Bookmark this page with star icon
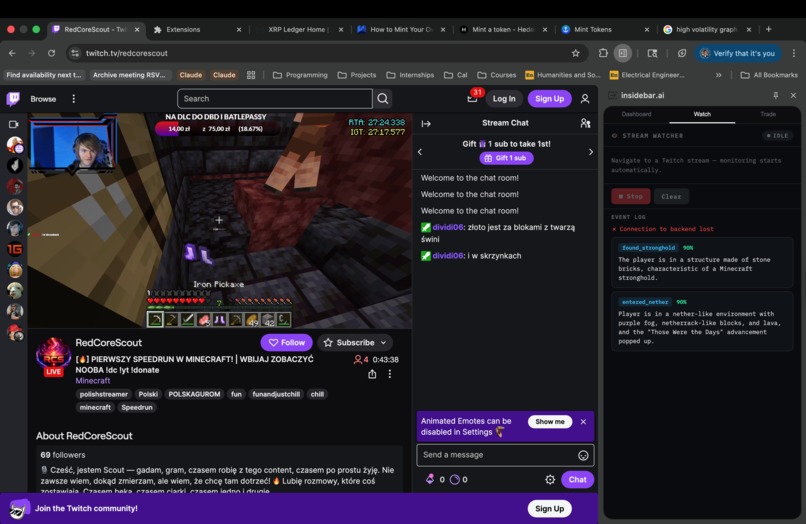 pyautogui.click(x=576, y=53)
